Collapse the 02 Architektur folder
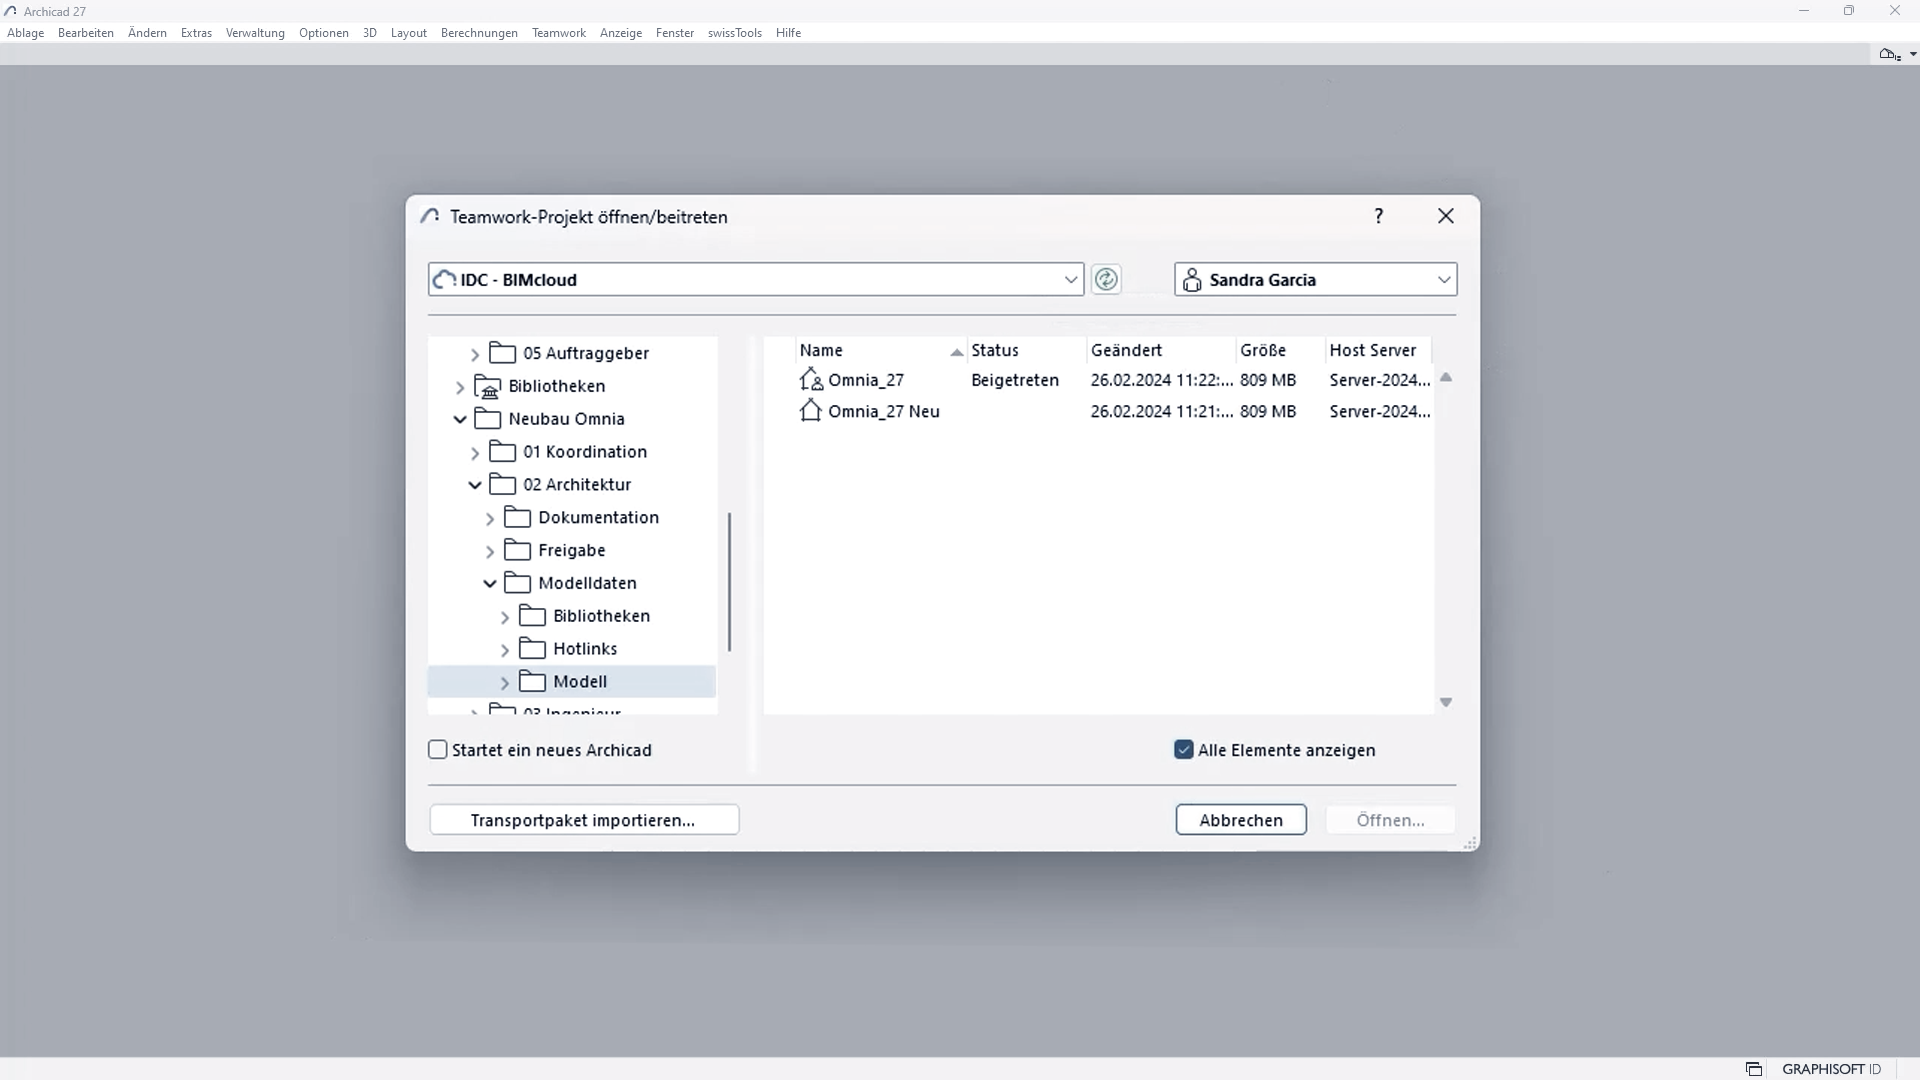This screenshot has width=1920, height=1080. click(x=475, y=485)
